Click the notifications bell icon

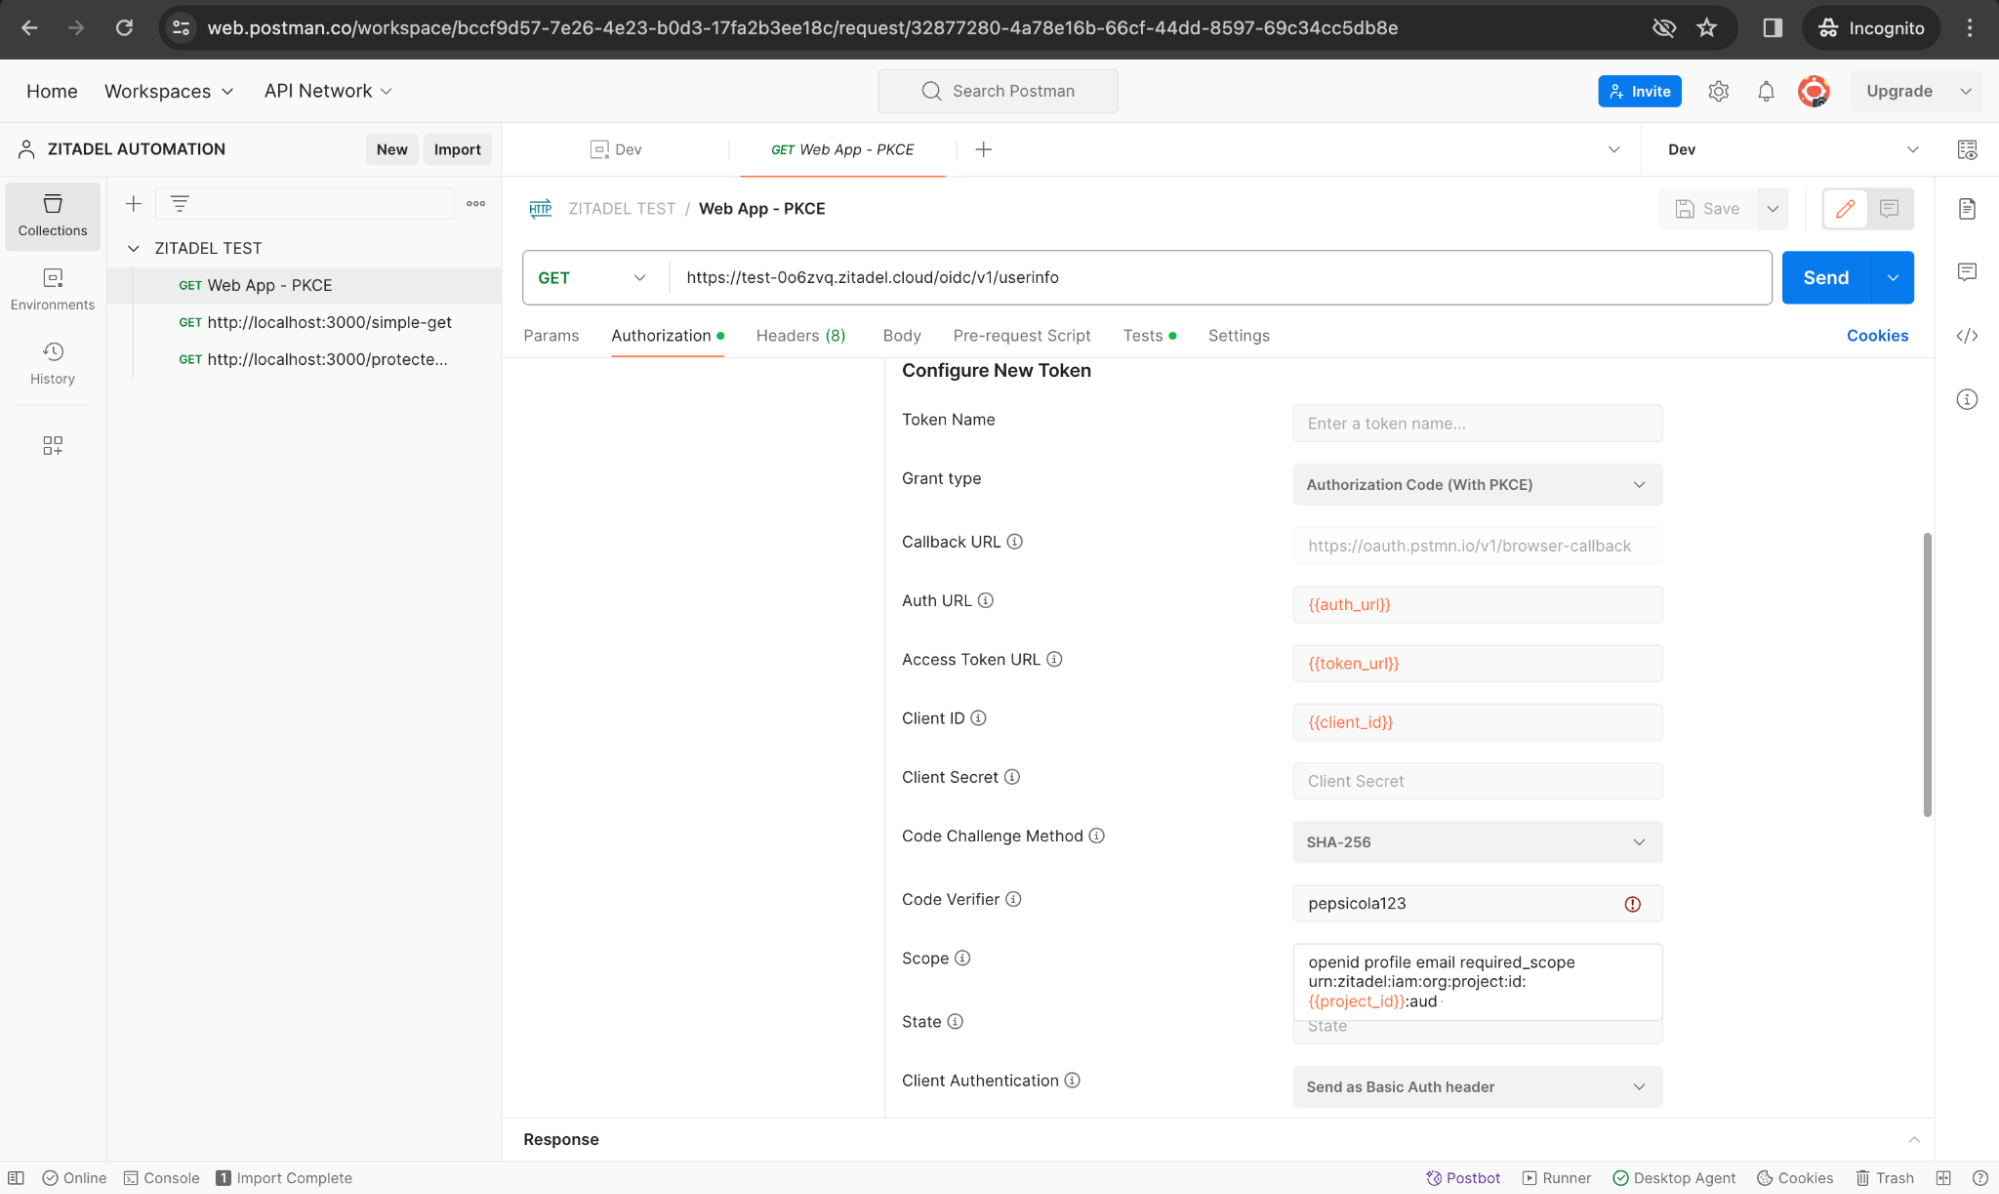coord(1766,91)
